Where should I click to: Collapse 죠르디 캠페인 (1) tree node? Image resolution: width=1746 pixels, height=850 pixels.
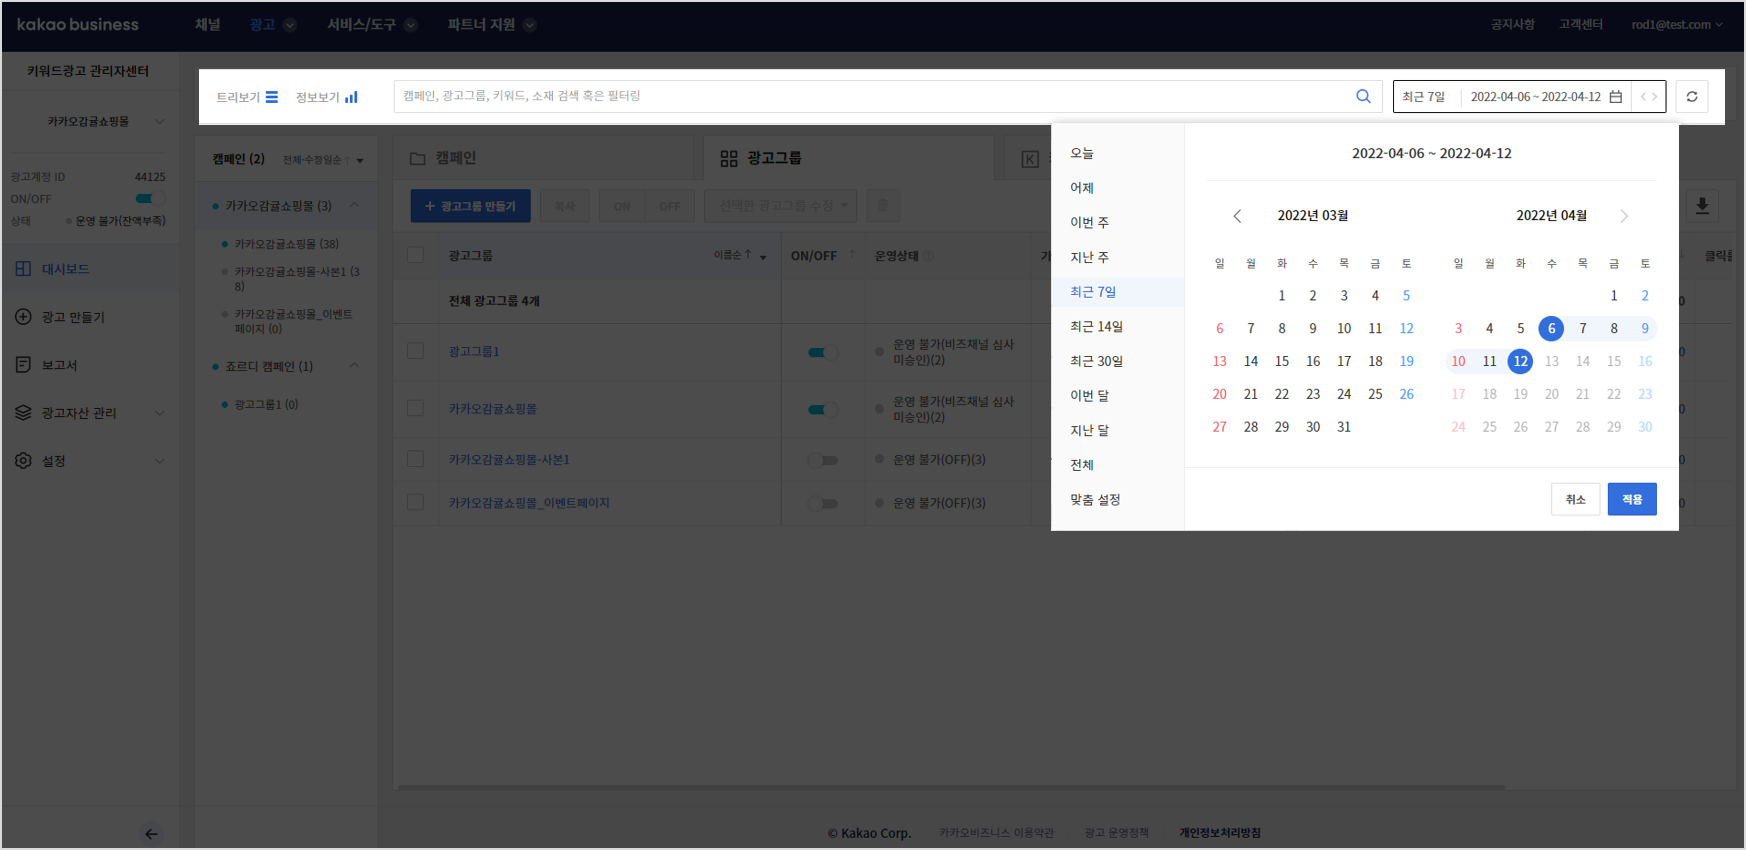click(x=354, y=366)
